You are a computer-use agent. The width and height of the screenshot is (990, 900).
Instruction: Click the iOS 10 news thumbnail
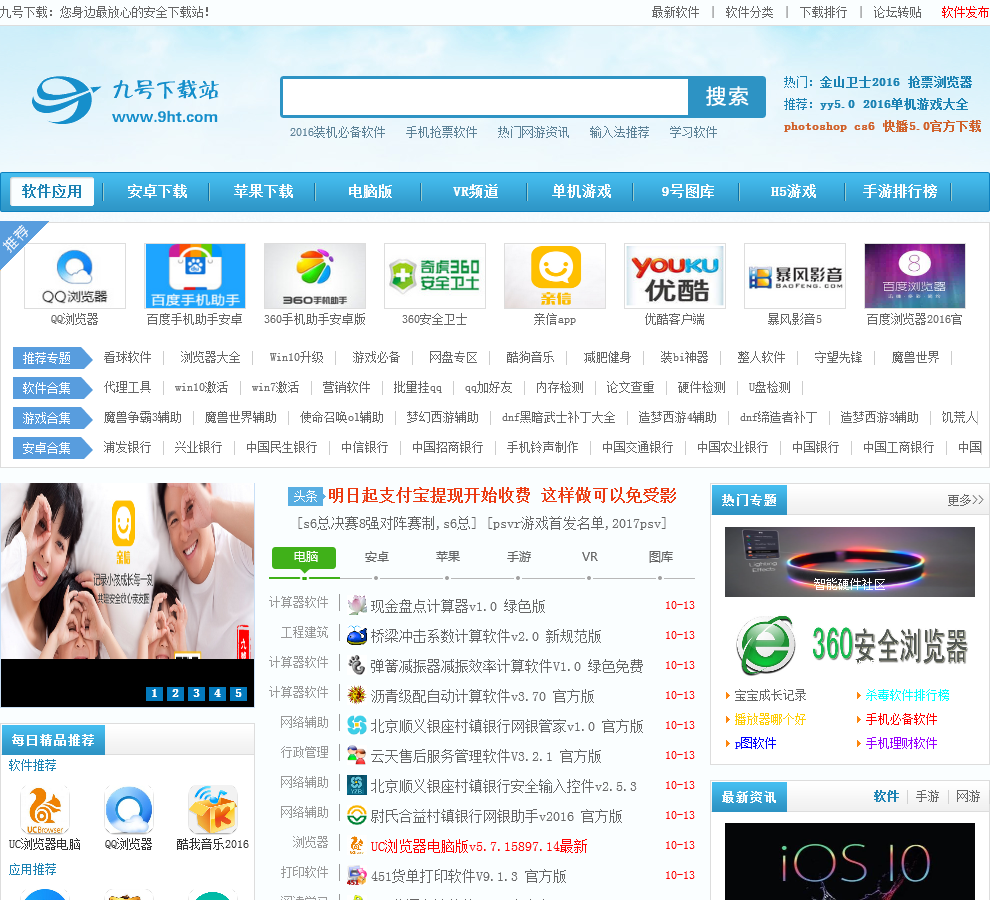(850, 861)
